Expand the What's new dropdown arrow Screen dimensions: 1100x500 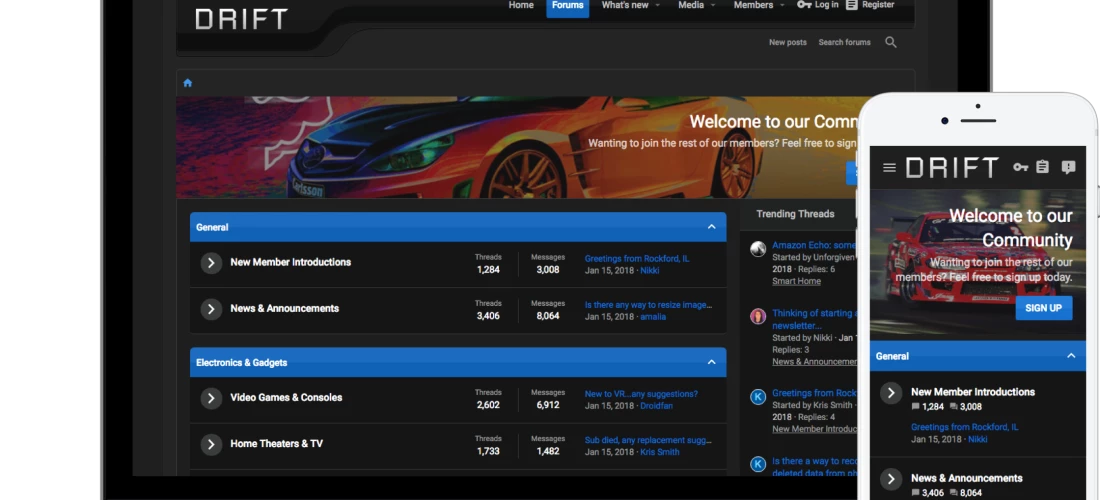(x=659, y=6)
